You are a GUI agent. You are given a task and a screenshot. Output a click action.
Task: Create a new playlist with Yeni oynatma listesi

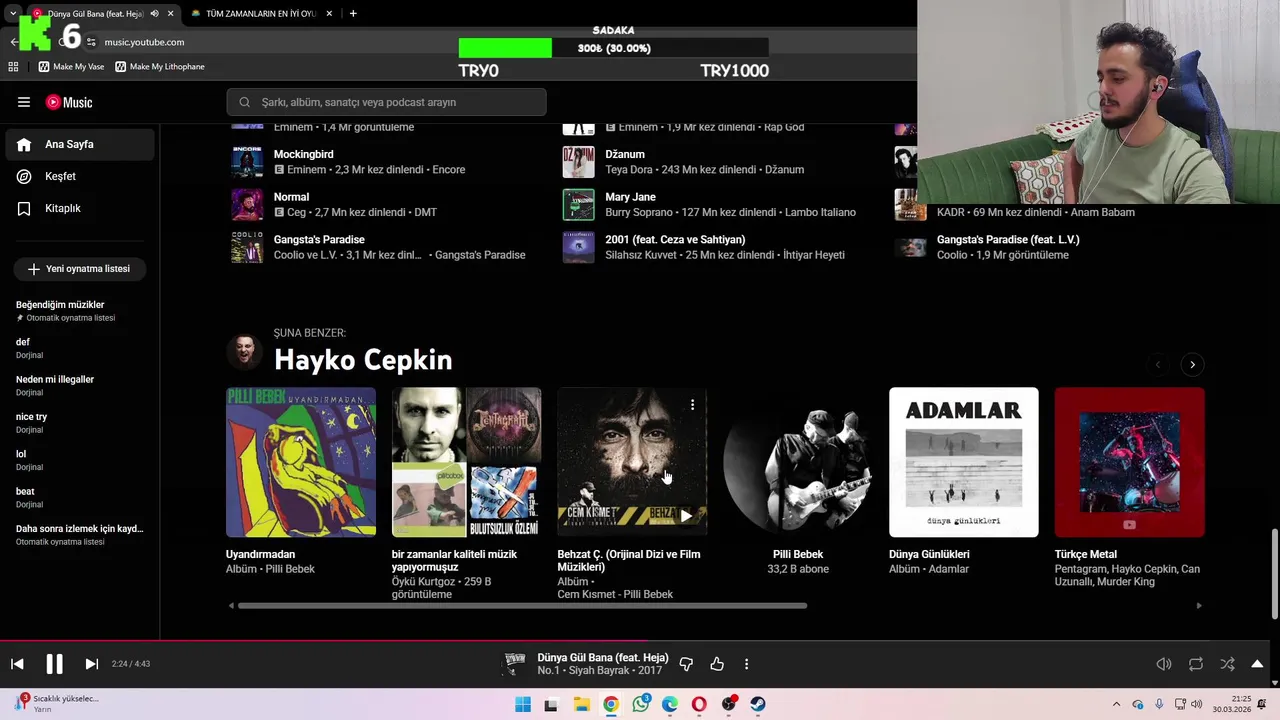(x=80, y=269)
